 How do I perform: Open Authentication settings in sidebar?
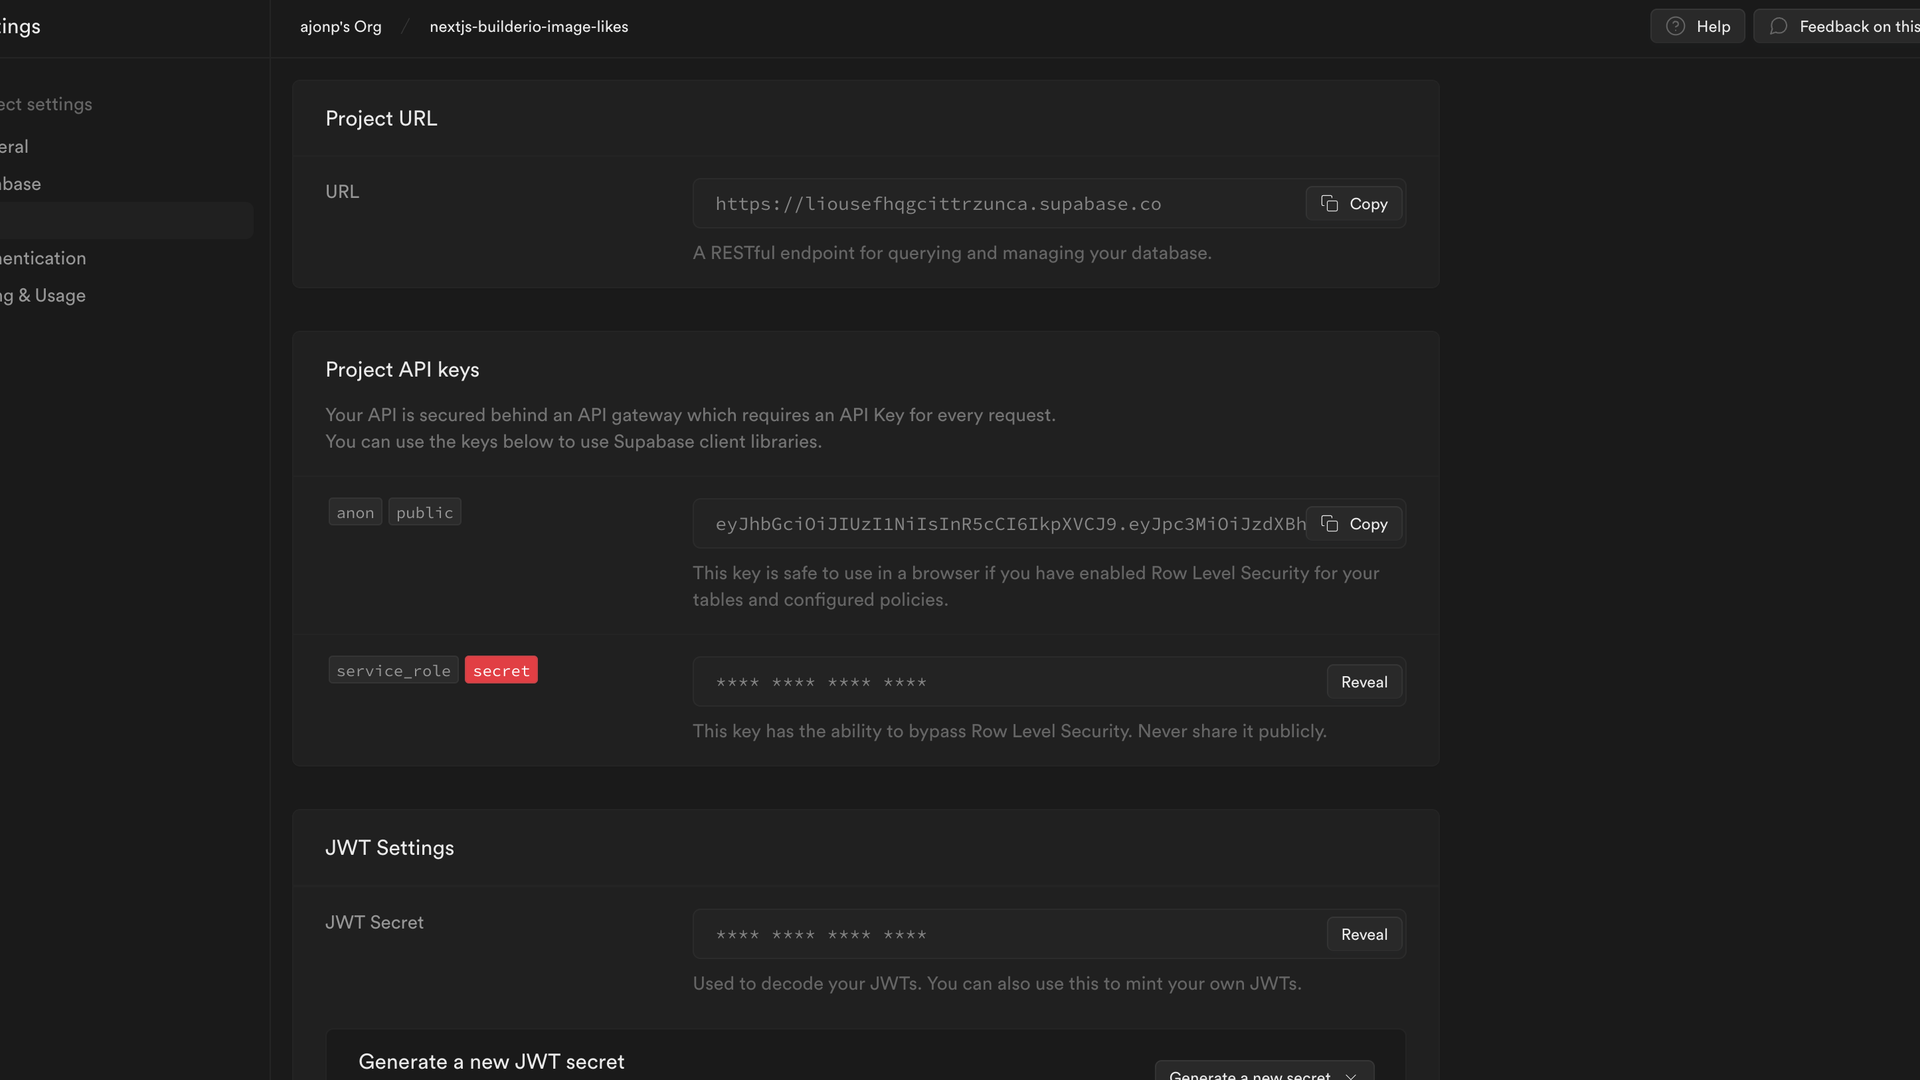tap(45, 258)
